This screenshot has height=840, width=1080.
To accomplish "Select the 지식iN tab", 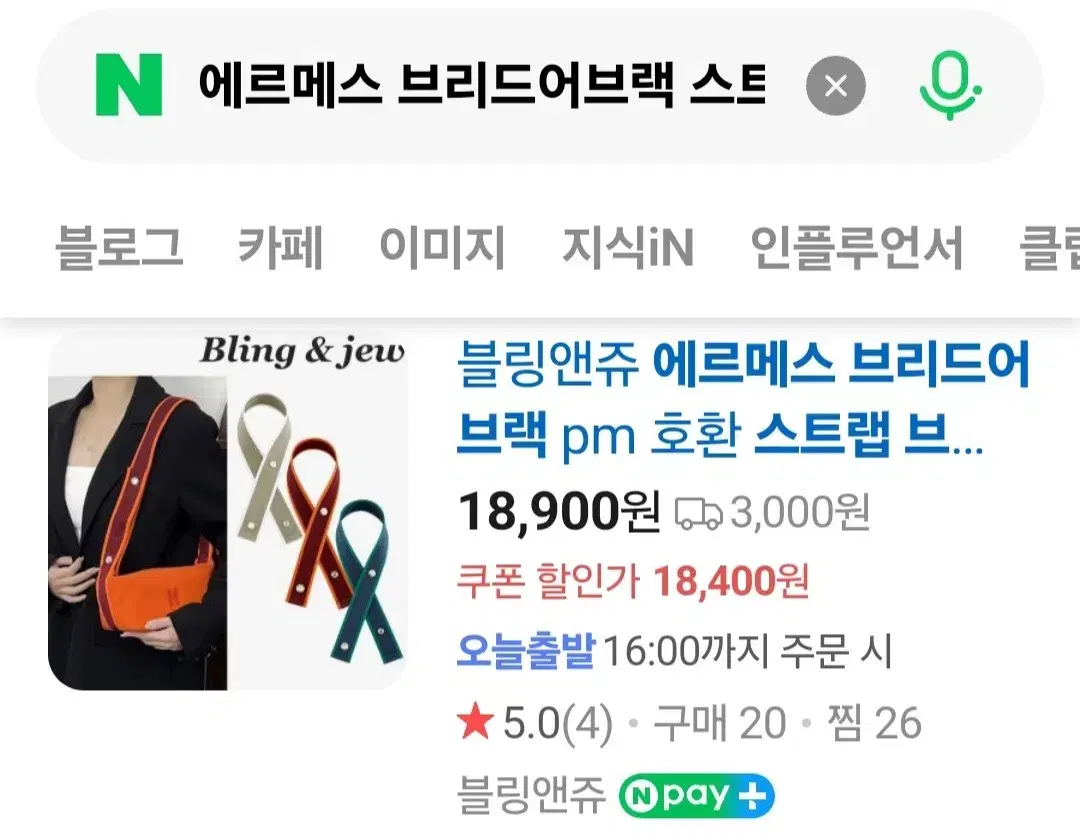I will (x=627, y=247).
